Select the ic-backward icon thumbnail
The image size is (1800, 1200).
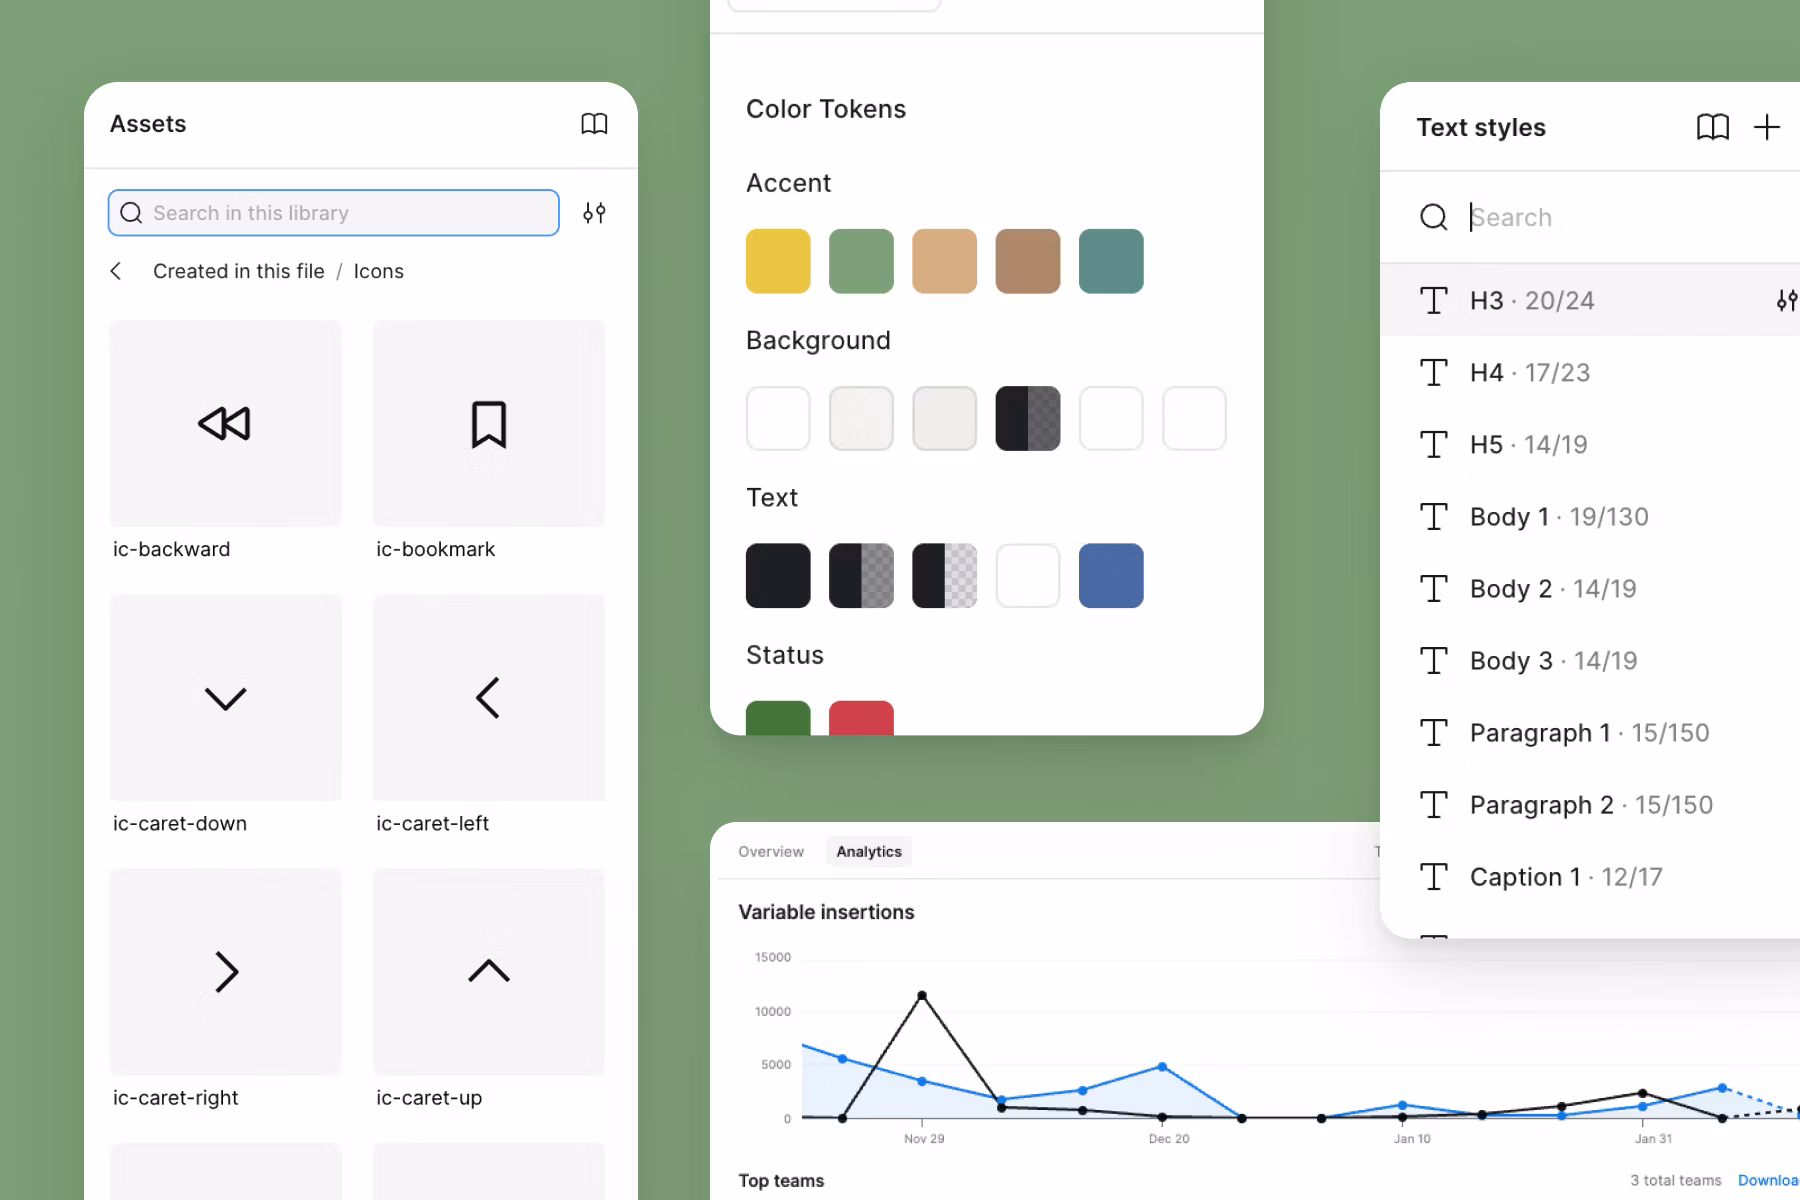click(x=225, y=423)
